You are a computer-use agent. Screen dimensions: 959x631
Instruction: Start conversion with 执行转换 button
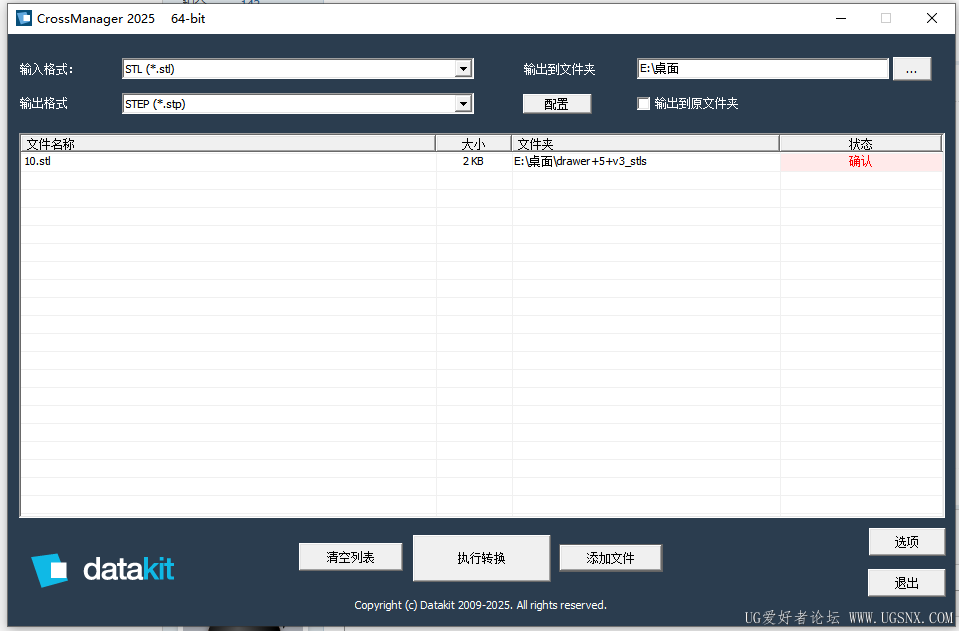point(481,558)
